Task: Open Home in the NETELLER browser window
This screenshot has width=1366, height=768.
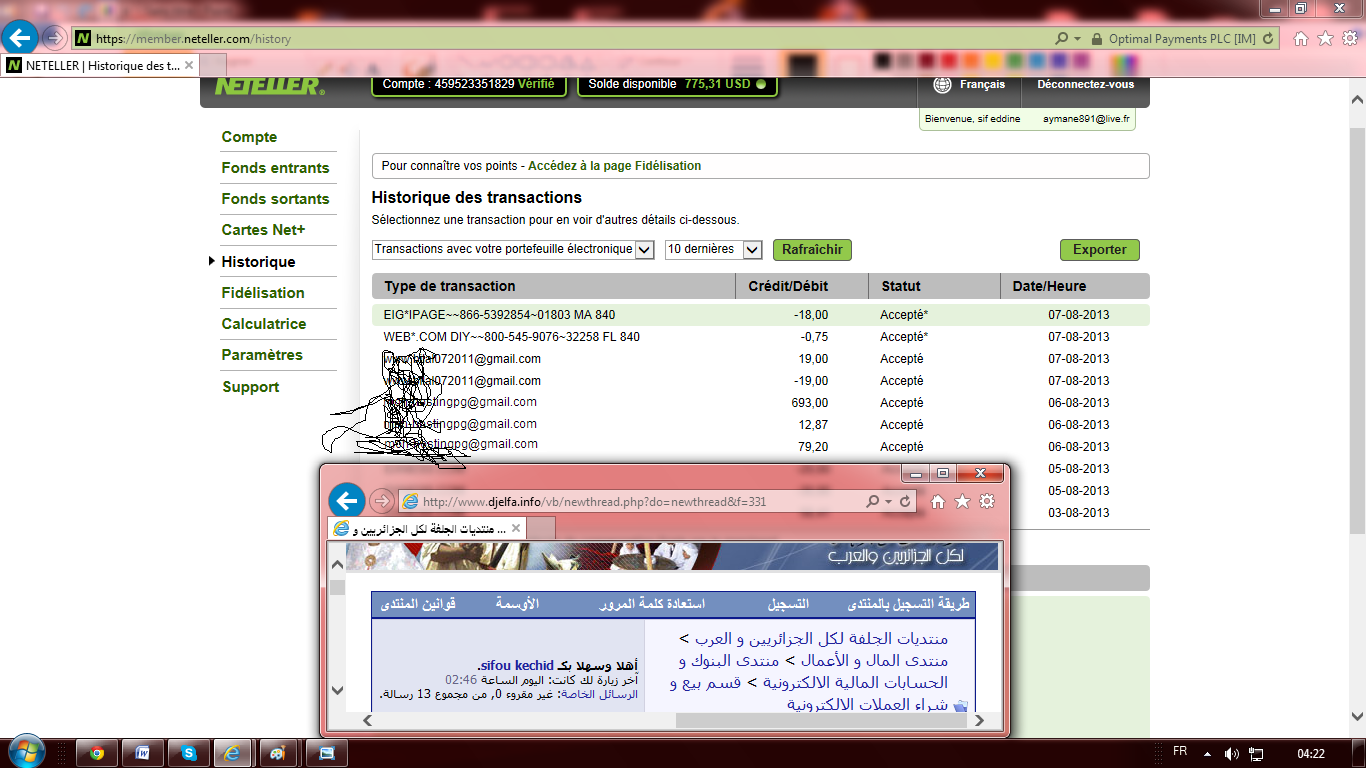Action: [1301, 38]
